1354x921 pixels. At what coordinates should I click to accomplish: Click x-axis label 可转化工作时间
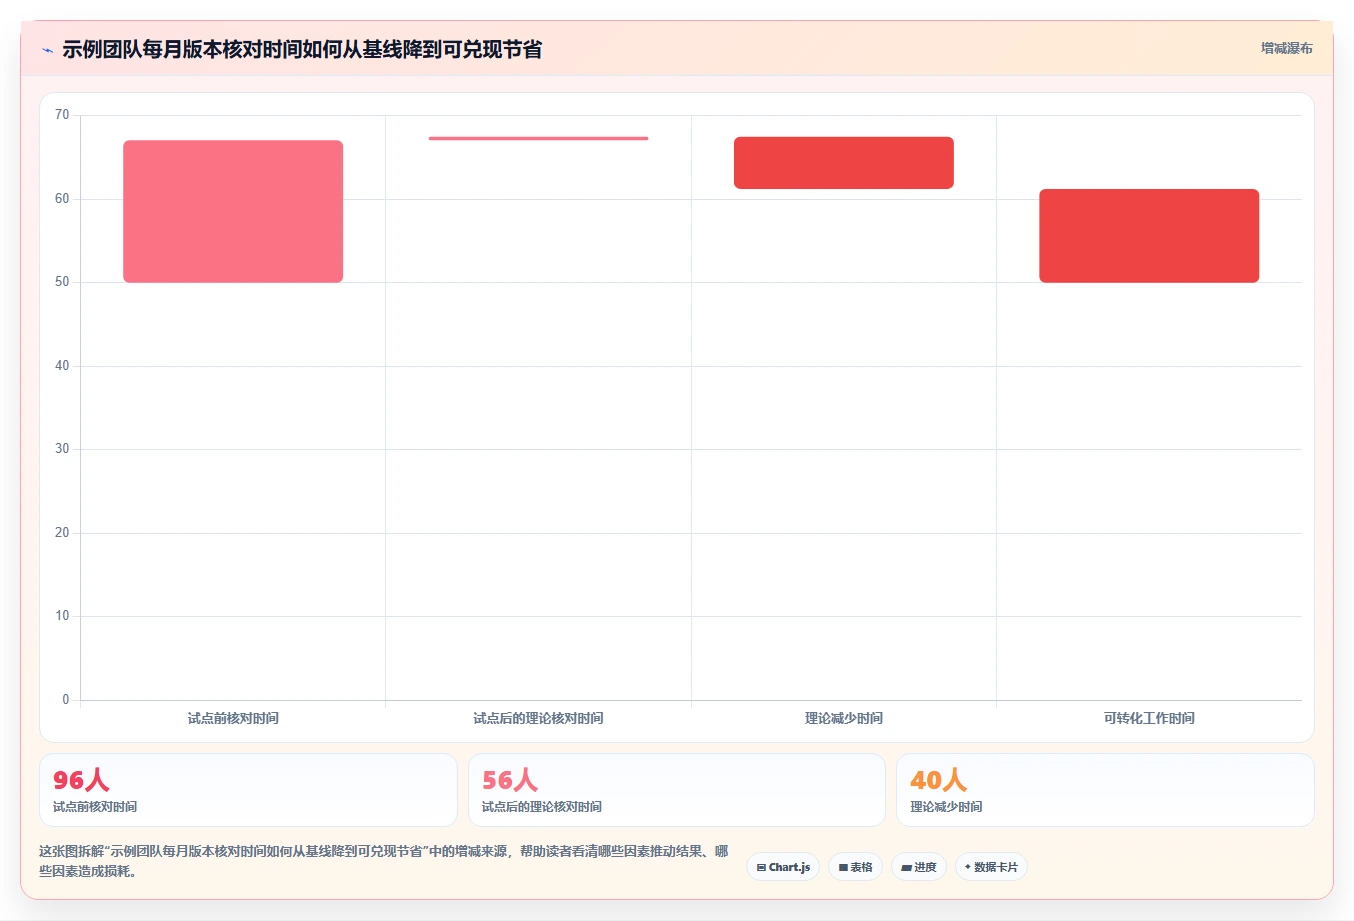tap(1149, 718)
